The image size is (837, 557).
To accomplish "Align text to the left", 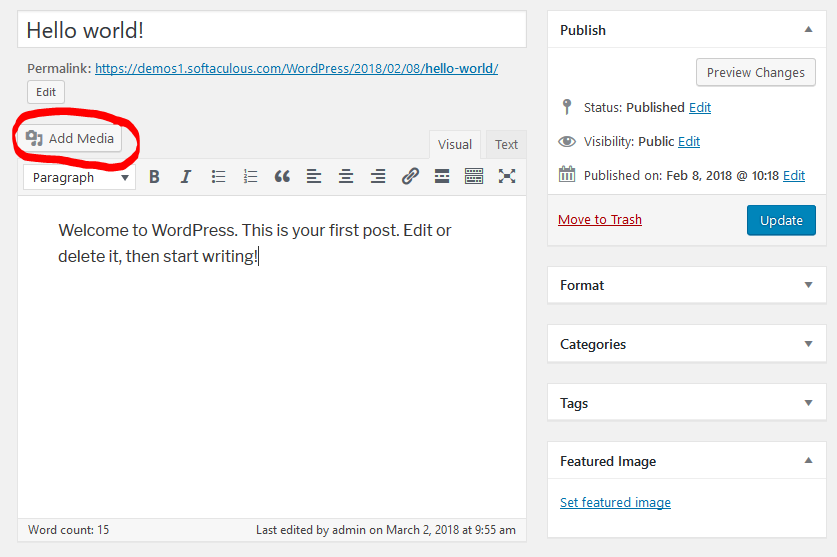I will tap(314, 176).
